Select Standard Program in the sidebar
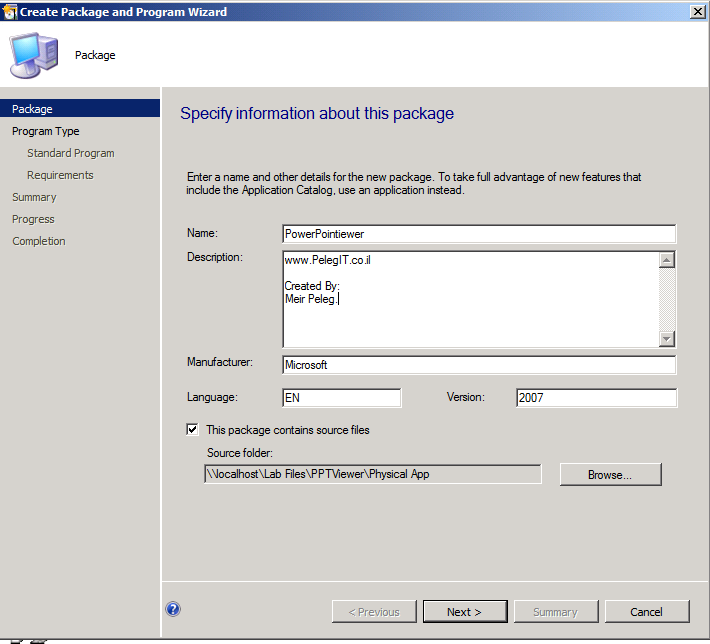 (71, 153)
